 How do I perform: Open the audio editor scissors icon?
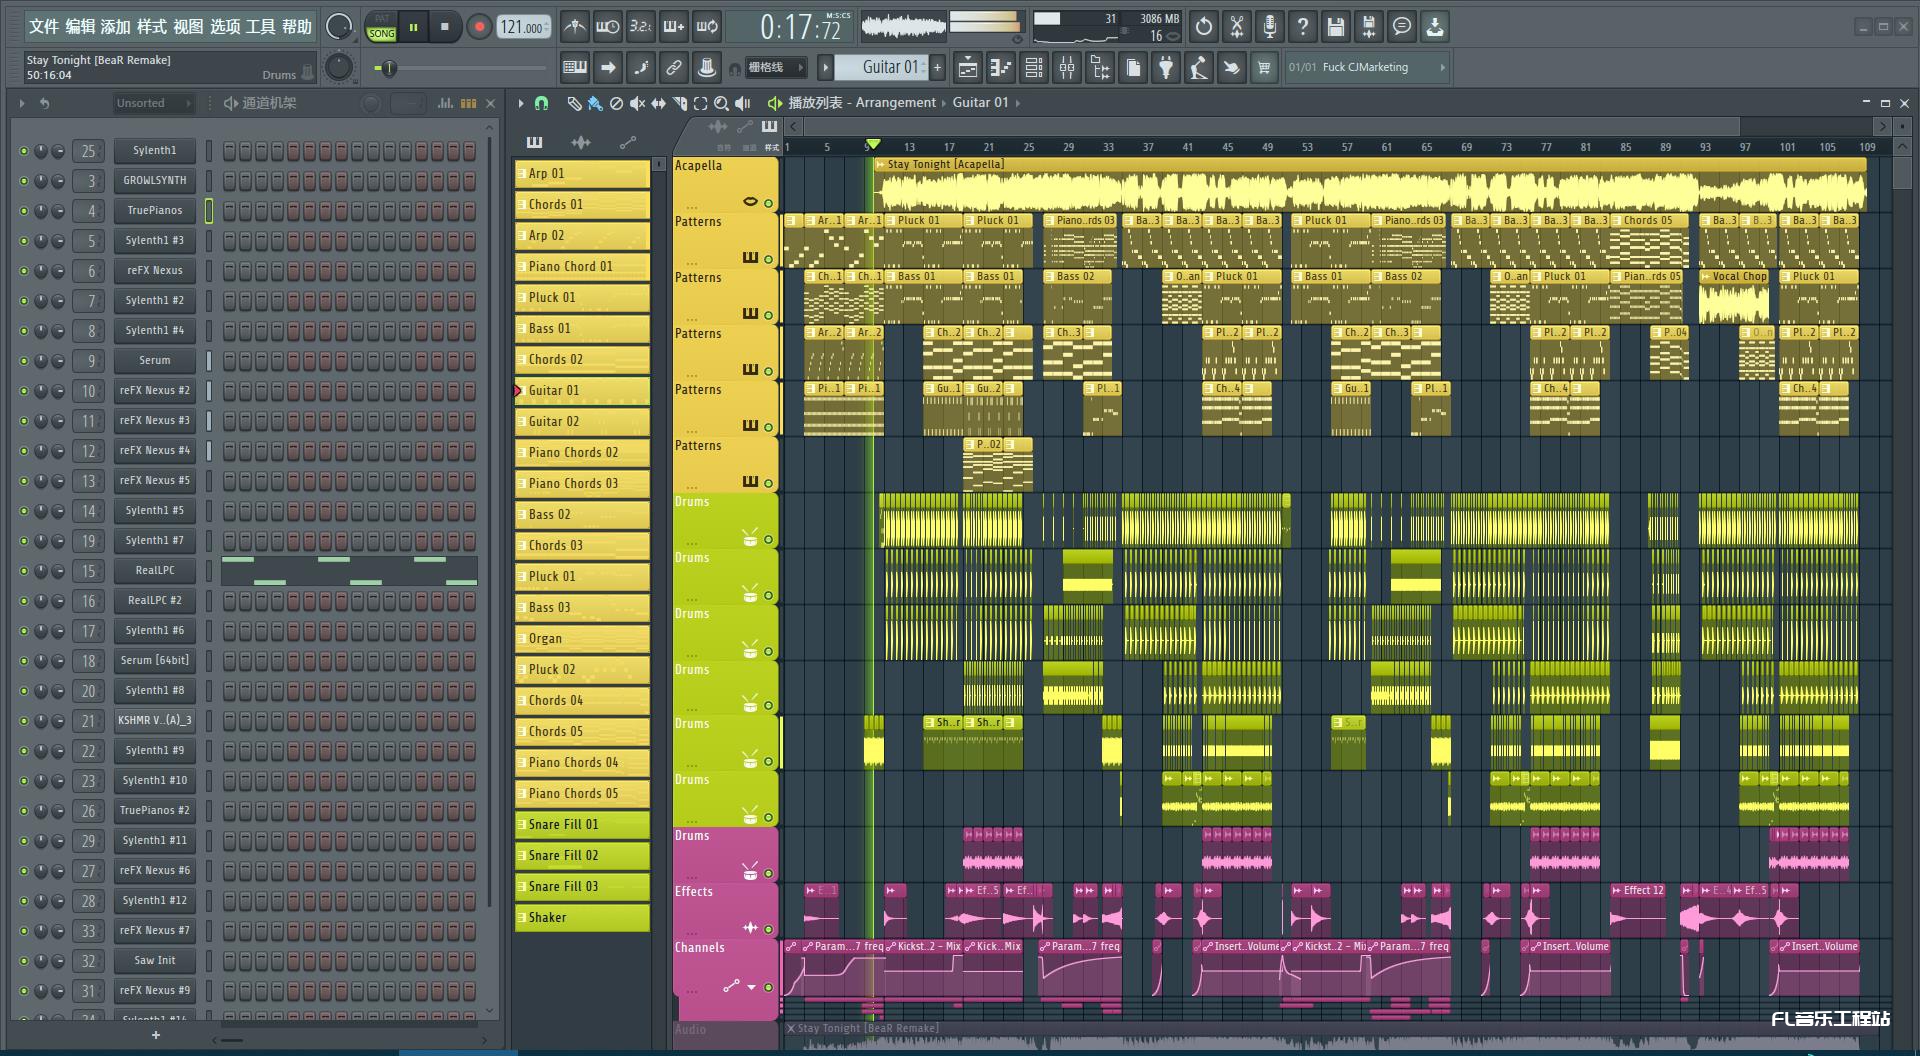click(1237, 27)
